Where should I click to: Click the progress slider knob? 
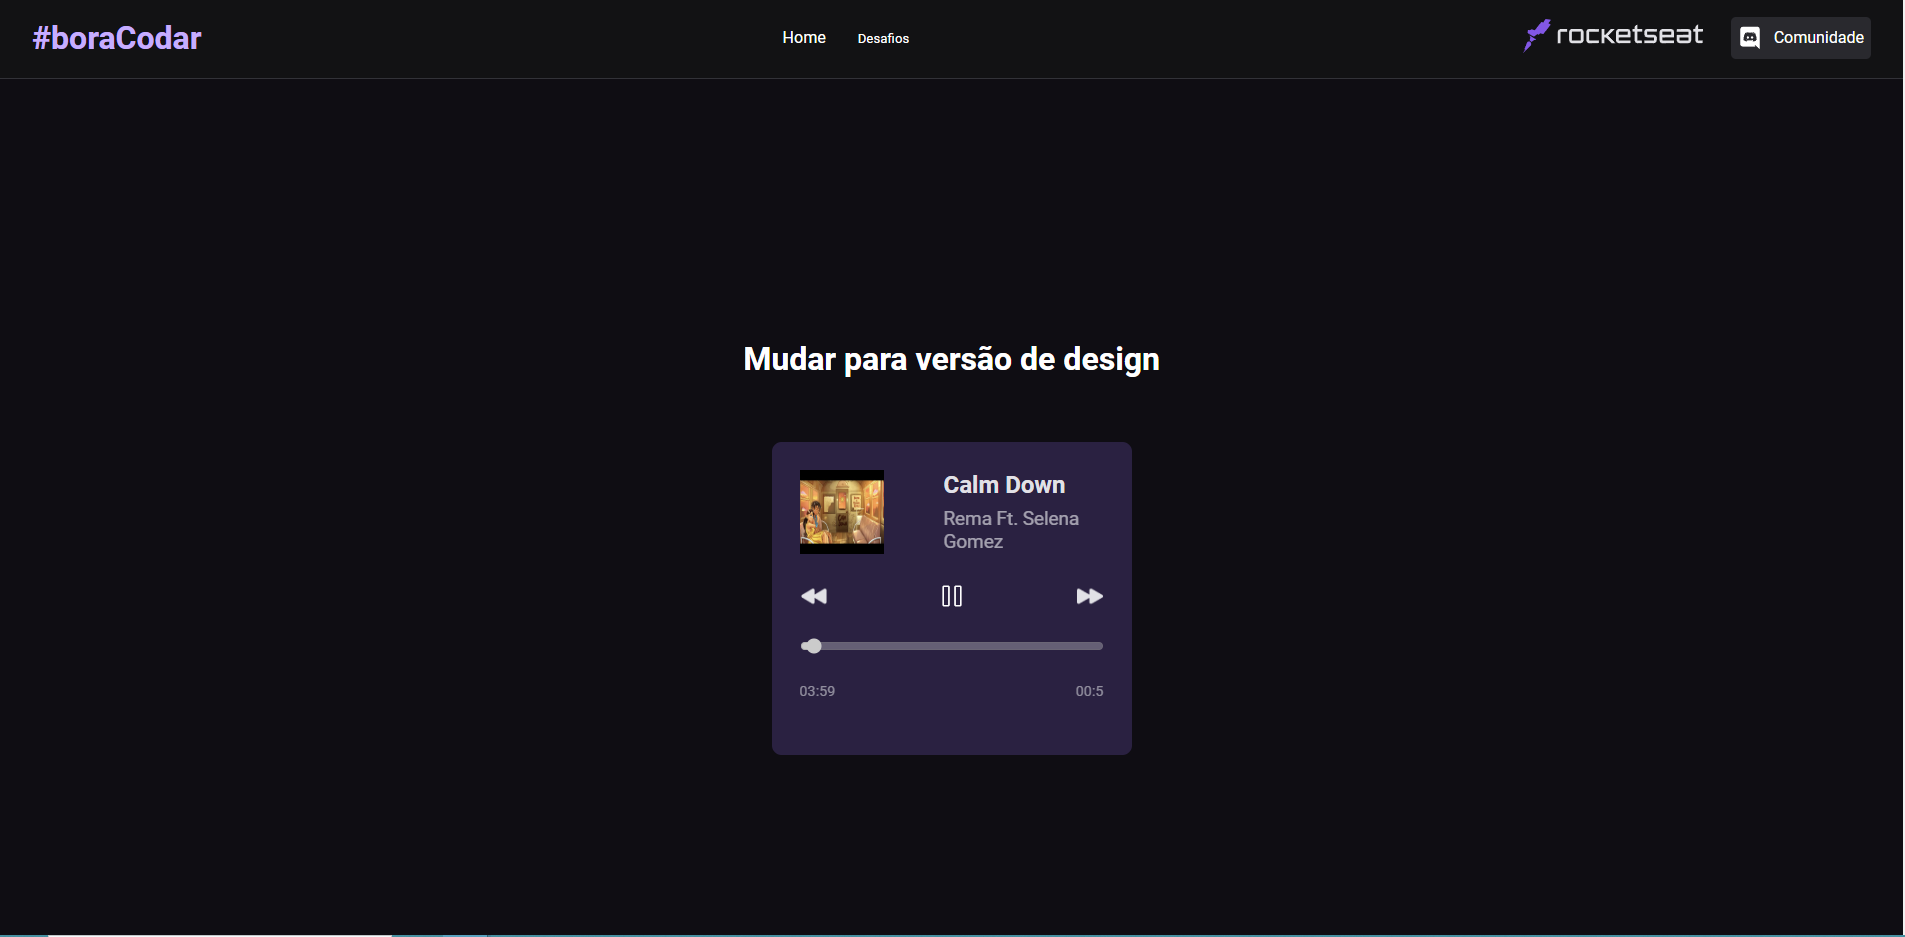tap(813, 646)
